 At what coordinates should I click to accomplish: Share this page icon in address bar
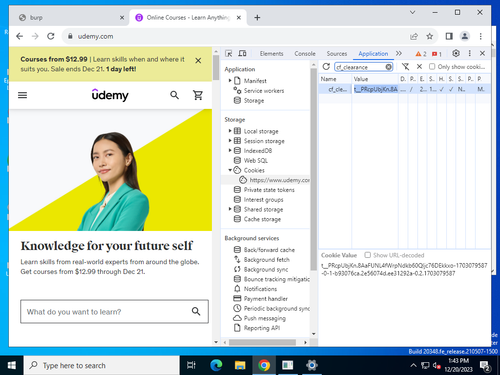[x=414, y=36]
